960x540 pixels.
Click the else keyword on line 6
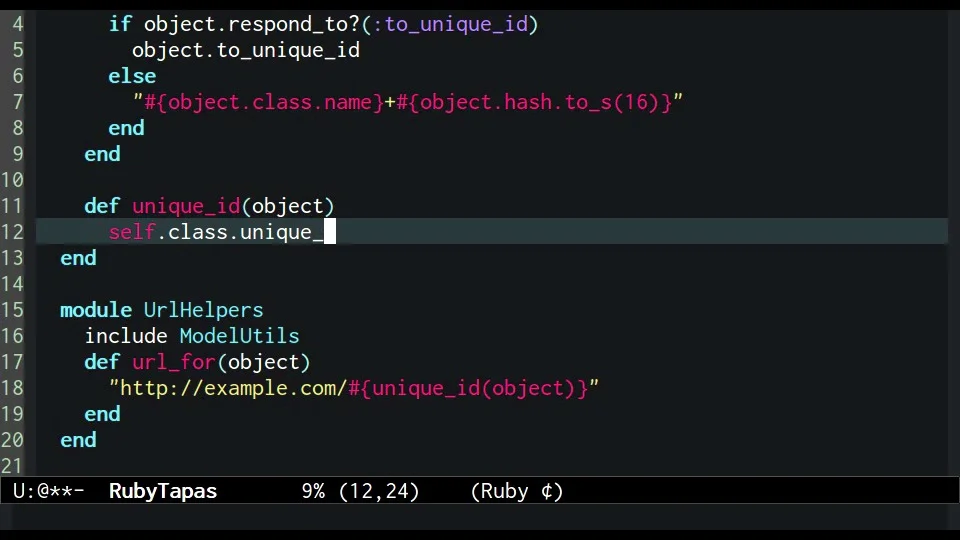[132, 76]
